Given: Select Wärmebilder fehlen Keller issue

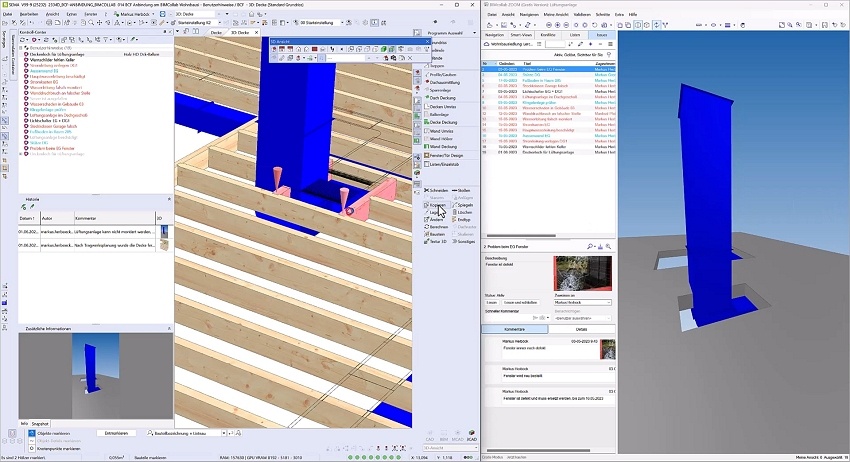Looking at the screenshot, I should [x=52, y=60].
